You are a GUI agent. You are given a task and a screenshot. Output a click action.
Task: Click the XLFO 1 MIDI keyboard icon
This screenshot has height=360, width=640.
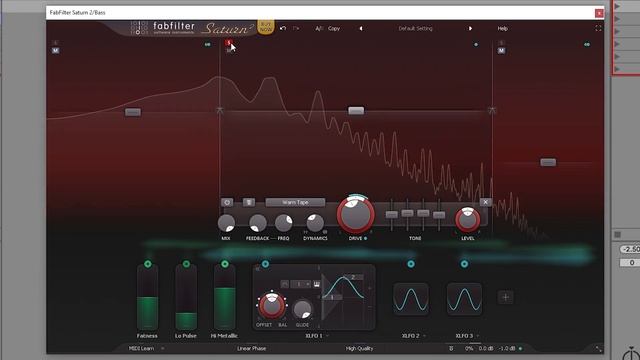(317, 284)
